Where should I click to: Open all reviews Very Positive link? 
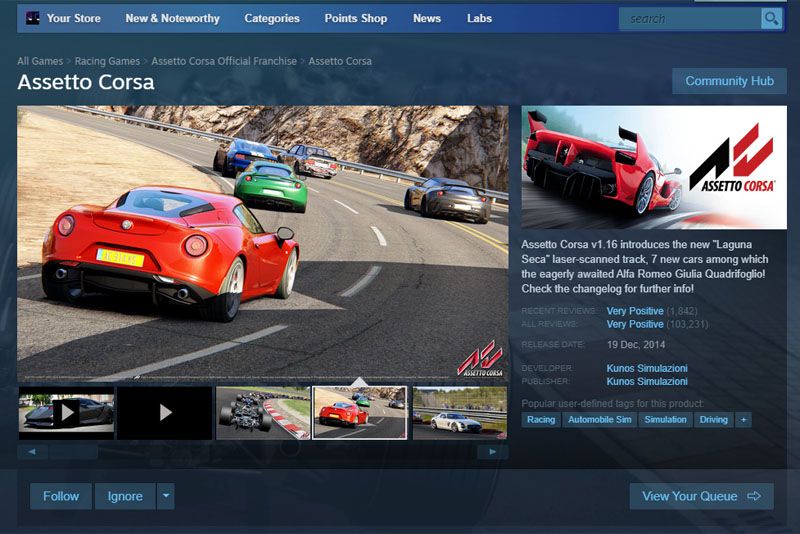click(x=635, y=324)
